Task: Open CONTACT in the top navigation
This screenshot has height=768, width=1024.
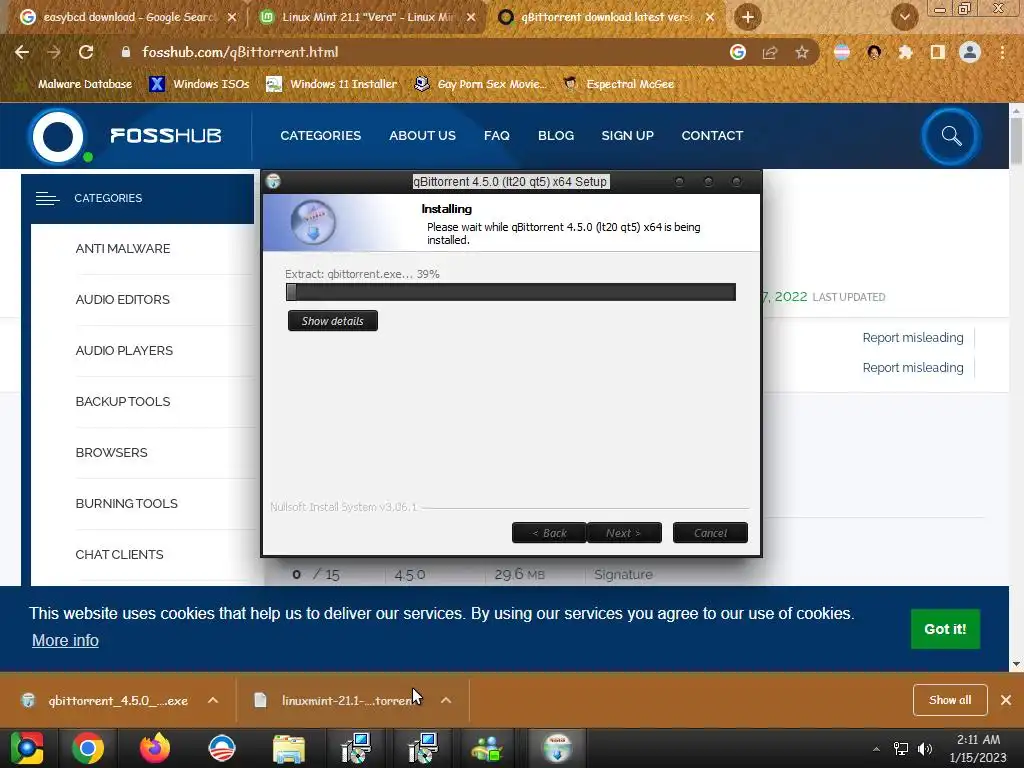Action: 712,136
